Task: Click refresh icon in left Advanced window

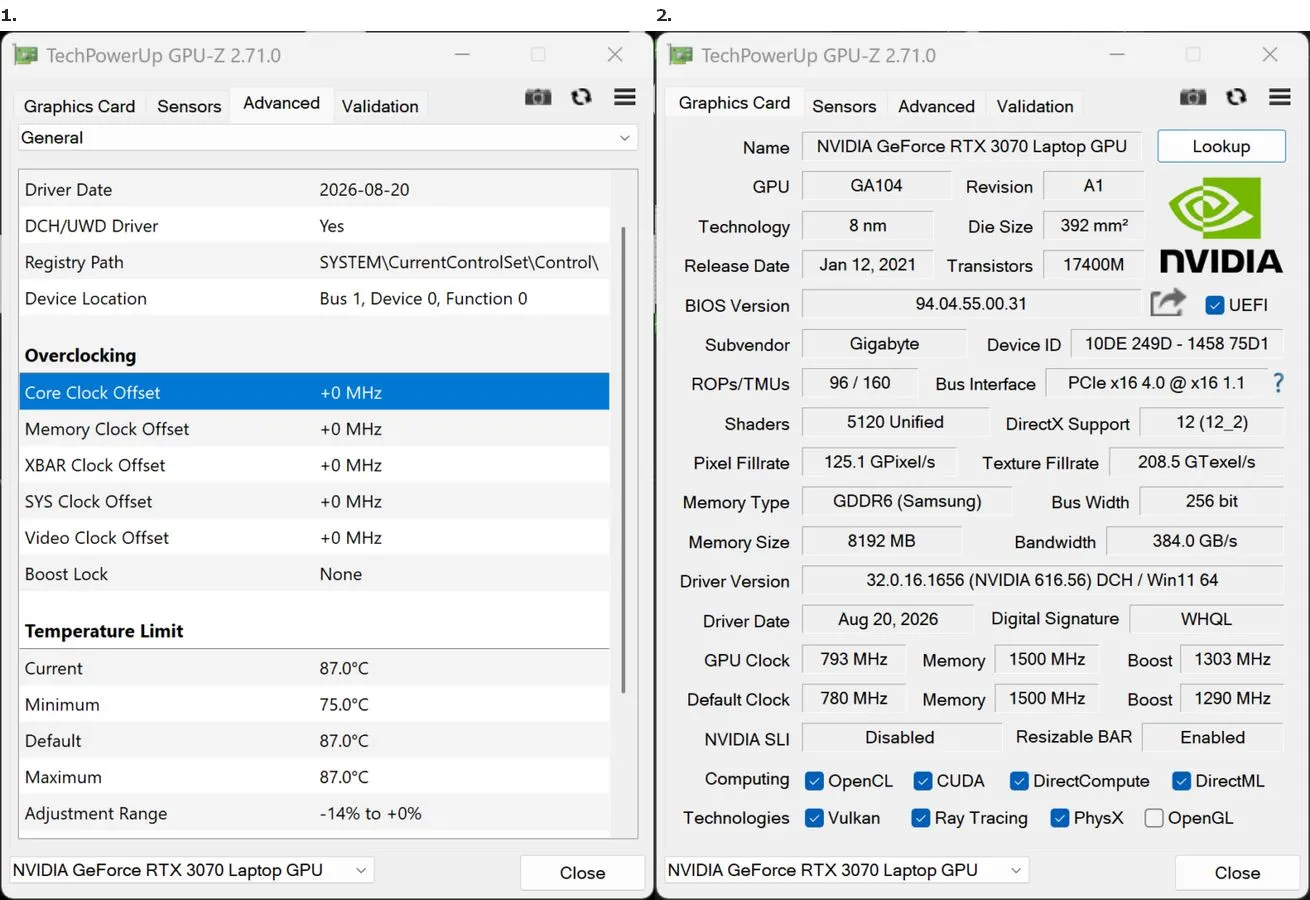Action: (581, 97)
